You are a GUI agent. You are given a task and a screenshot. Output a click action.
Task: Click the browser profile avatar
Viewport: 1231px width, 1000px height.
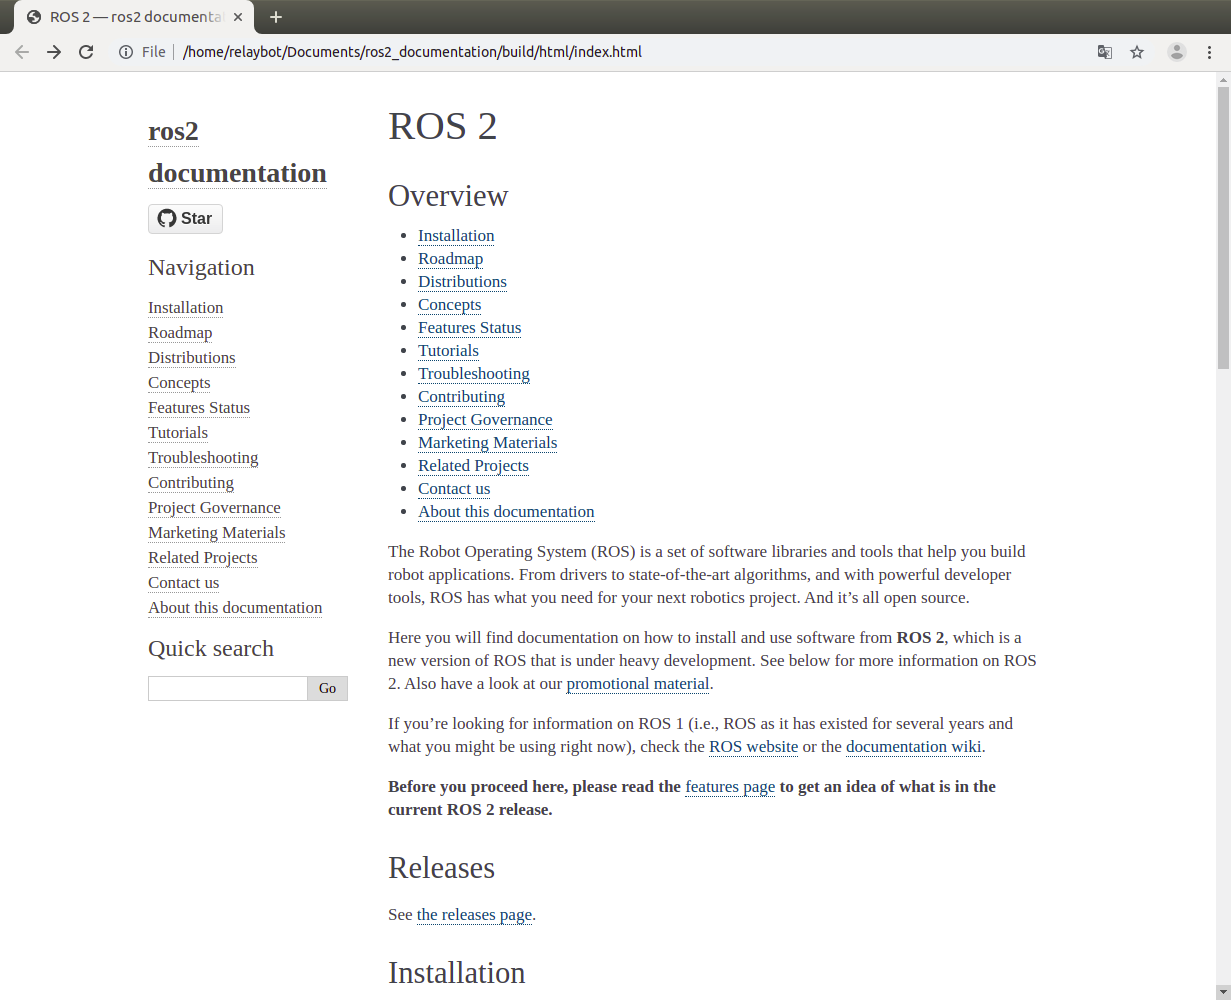point(1176,51)
